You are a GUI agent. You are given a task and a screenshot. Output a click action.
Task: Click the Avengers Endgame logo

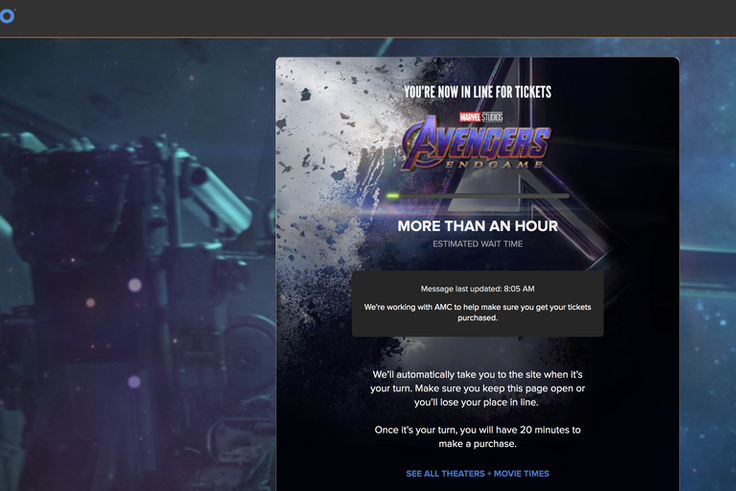point(477,143)
